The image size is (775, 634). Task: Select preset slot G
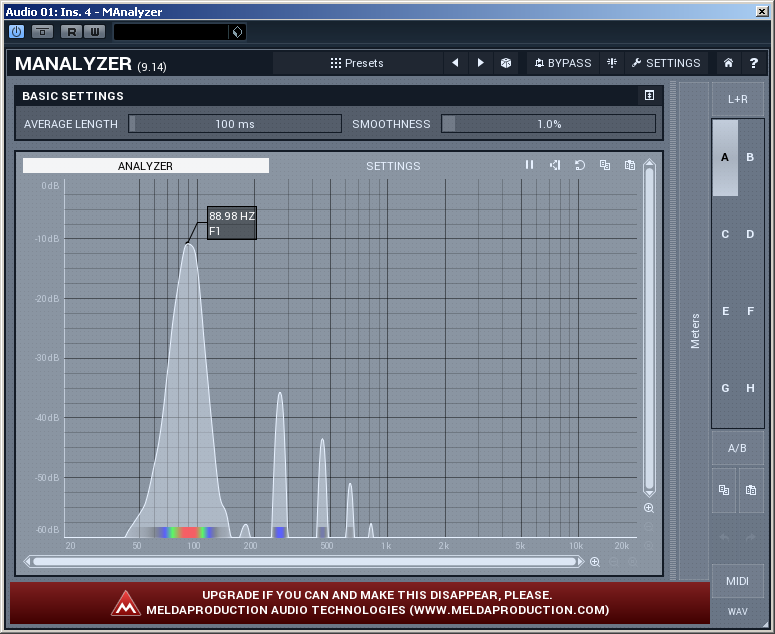coord(725,388)
